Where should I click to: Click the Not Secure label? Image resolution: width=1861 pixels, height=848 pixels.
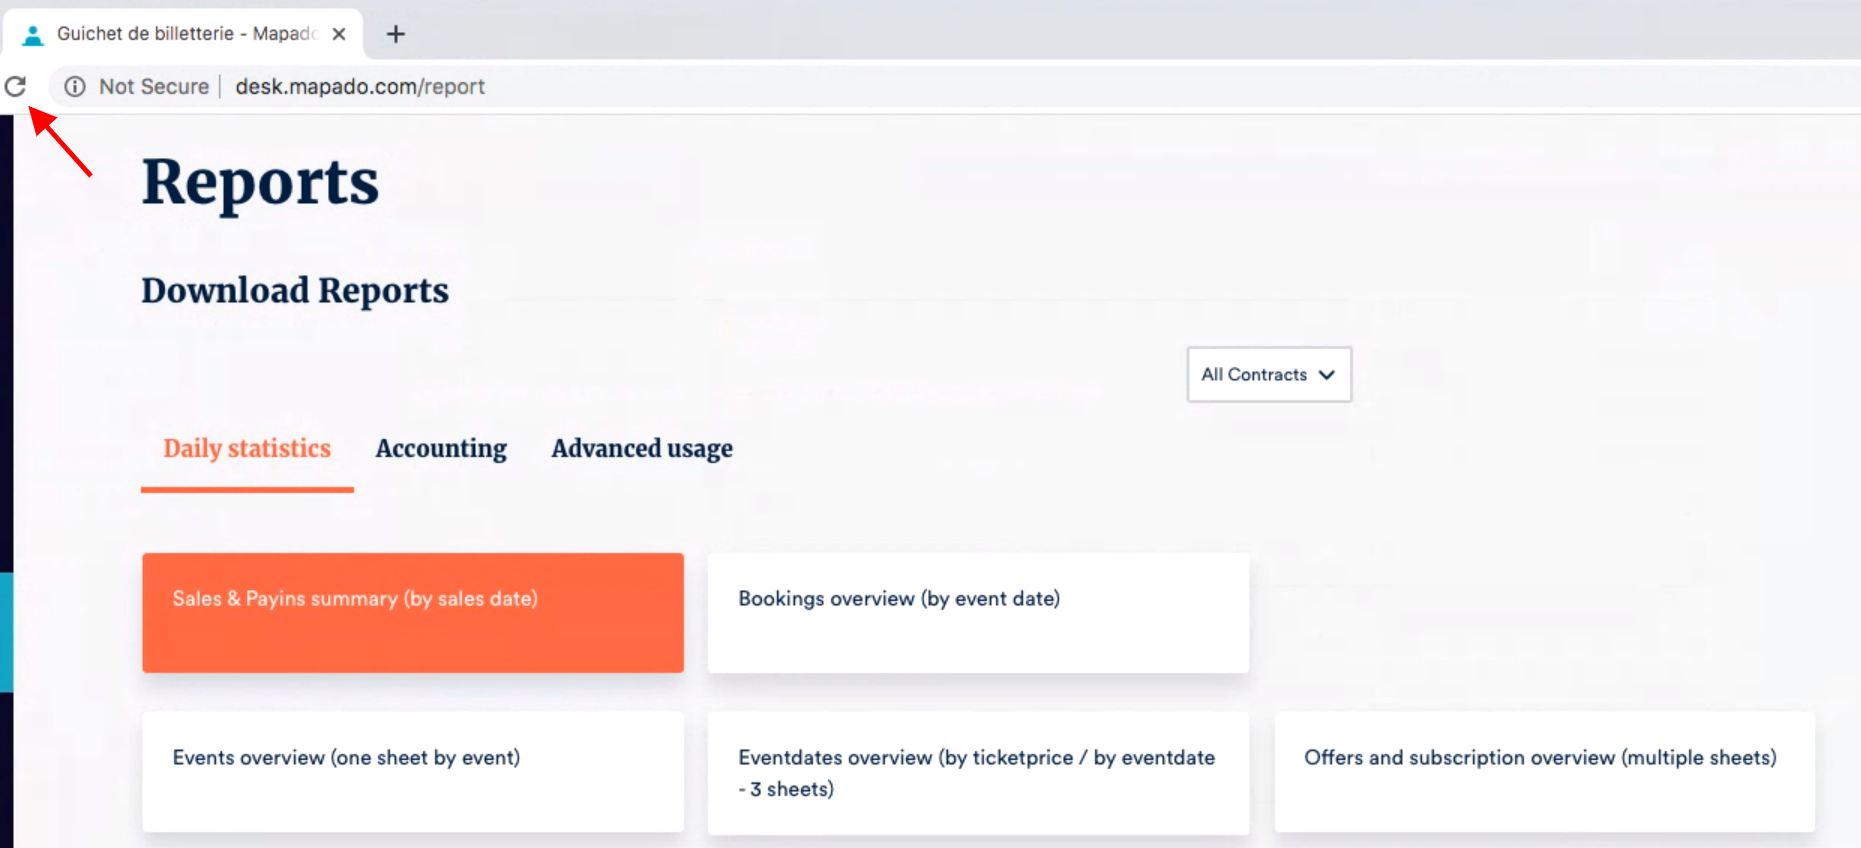(154, 87)
